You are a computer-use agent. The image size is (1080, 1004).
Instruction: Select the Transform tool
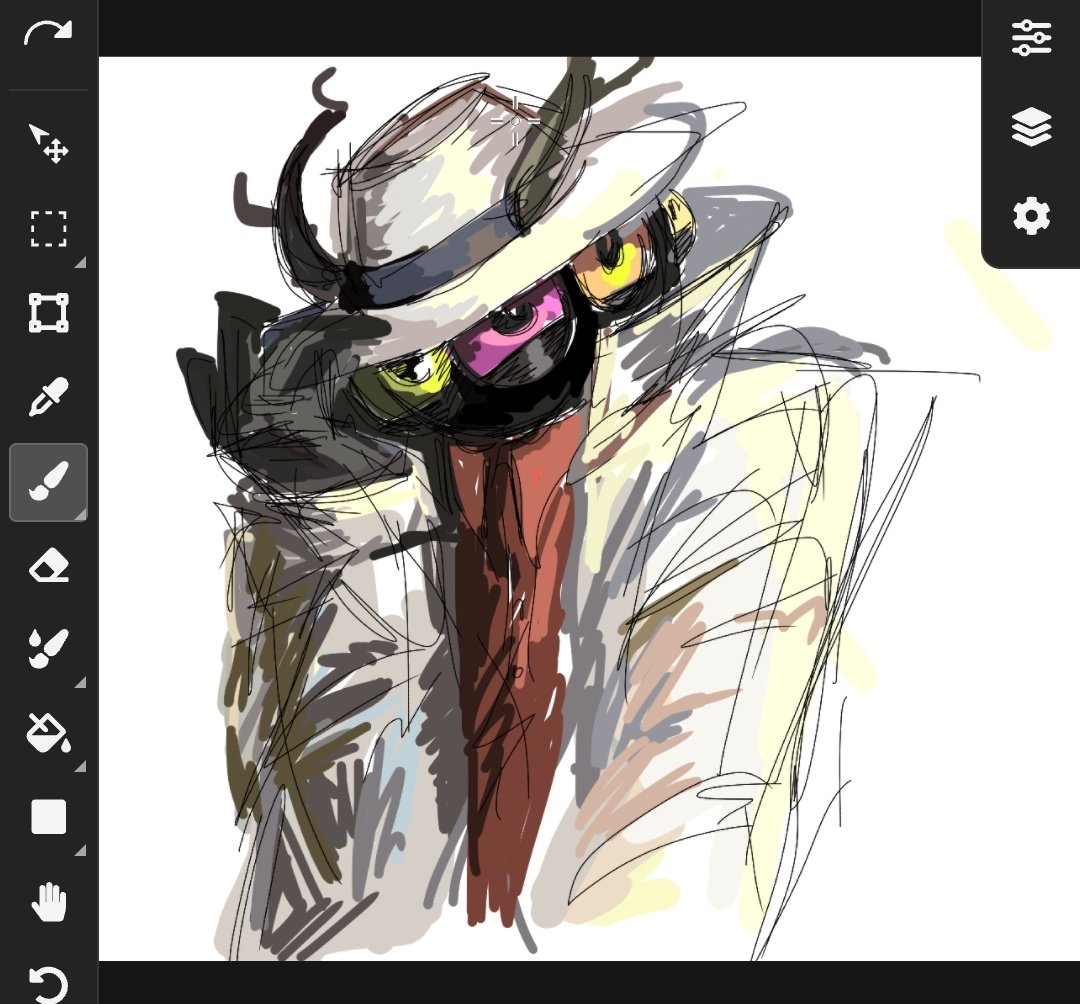(48, 313)
